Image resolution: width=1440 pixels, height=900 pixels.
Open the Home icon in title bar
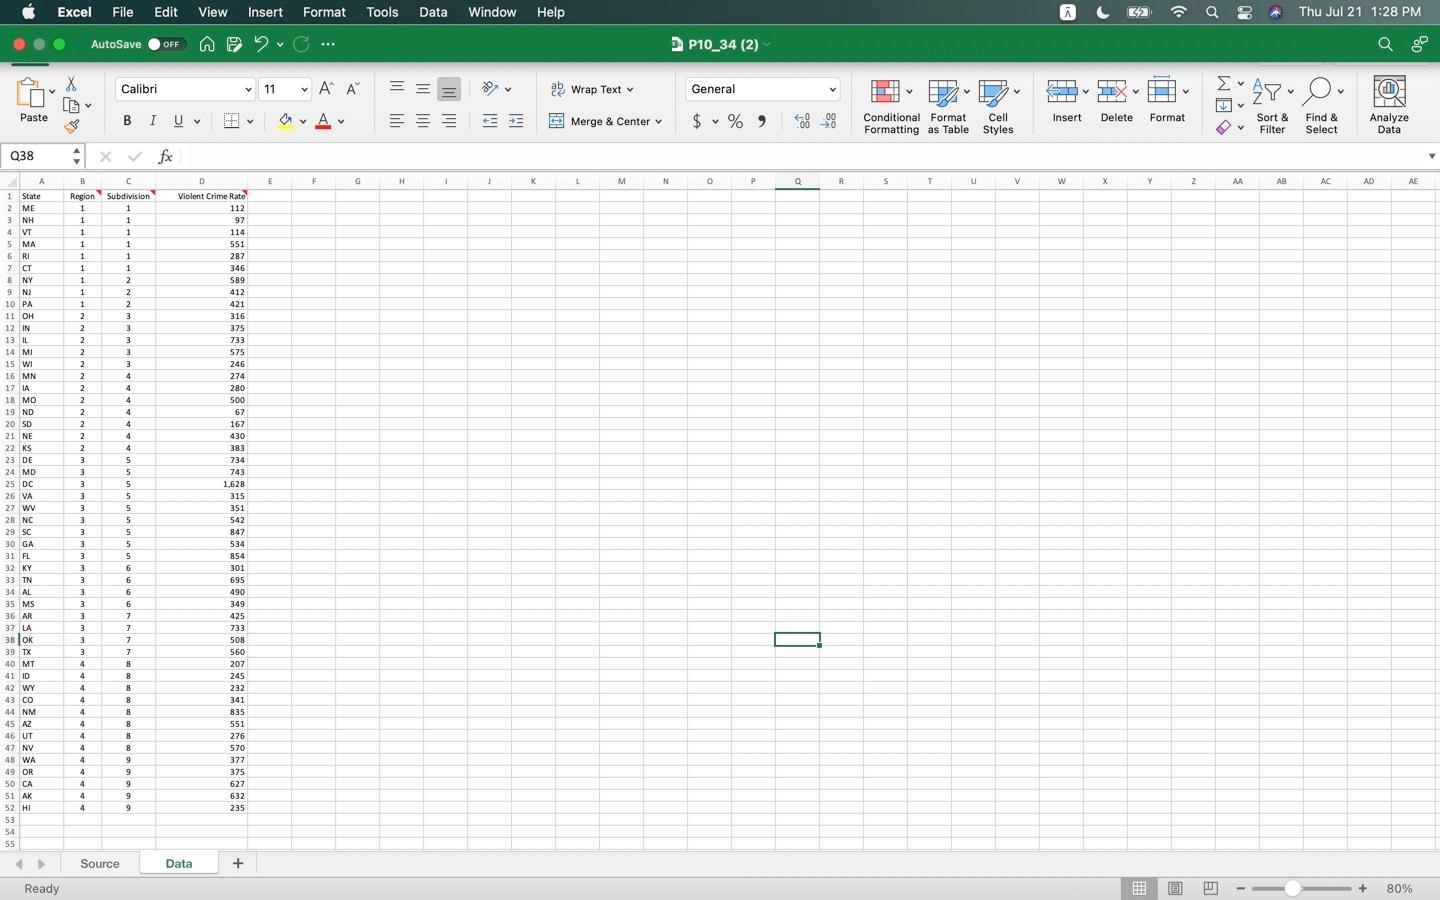tap(207, 44)
